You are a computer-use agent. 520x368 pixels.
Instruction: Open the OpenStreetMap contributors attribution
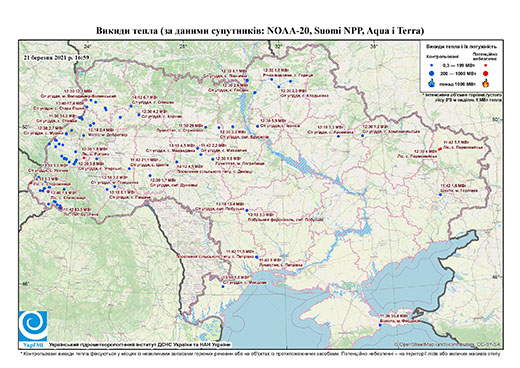(x=448, y=344)
